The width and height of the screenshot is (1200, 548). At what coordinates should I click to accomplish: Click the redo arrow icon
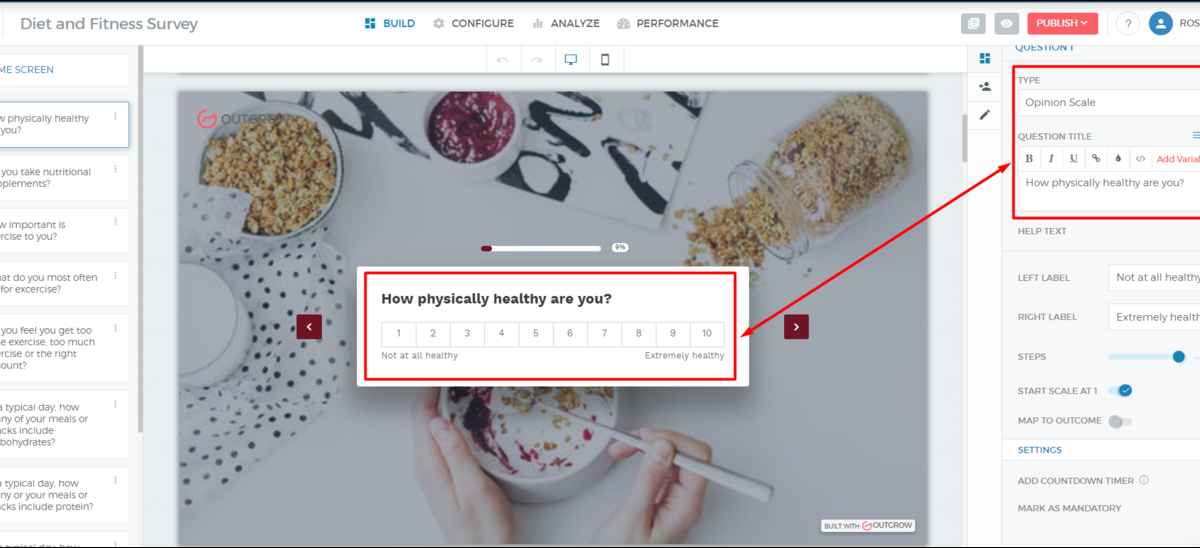[x=536, y=60]
